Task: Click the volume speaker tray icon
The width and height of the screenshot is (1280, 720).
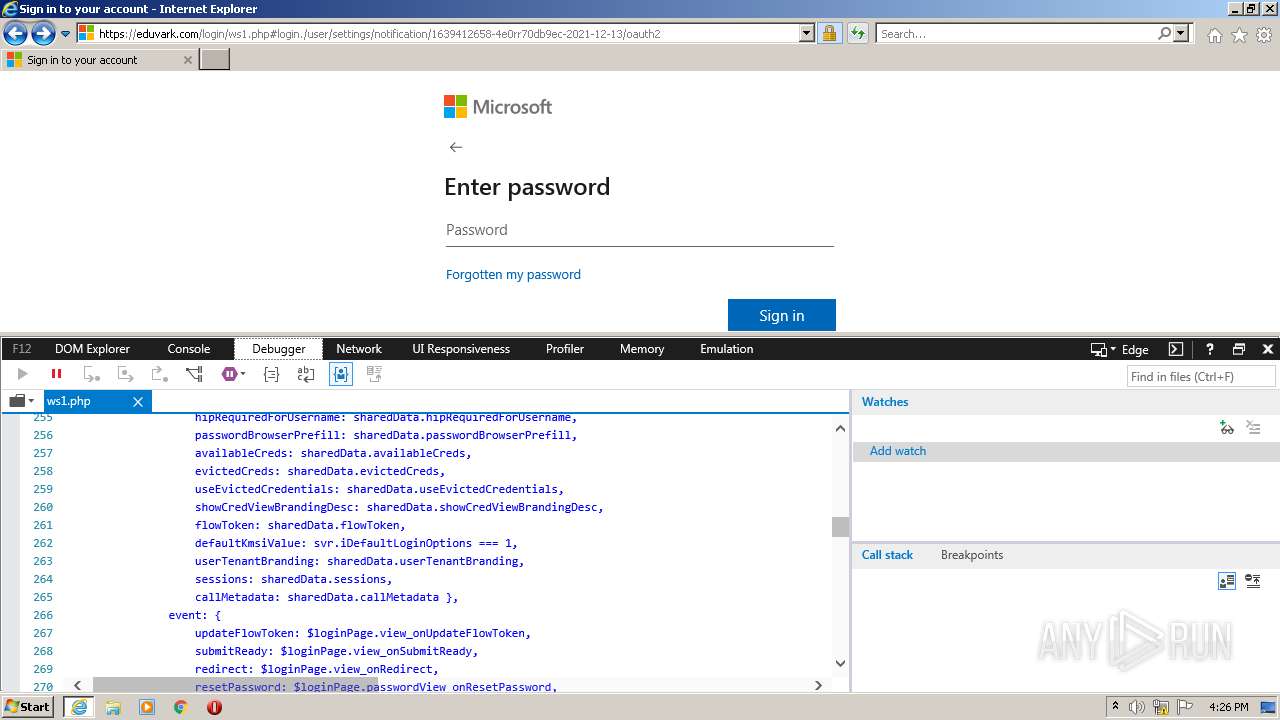Action: click(x=1137, y=707)
